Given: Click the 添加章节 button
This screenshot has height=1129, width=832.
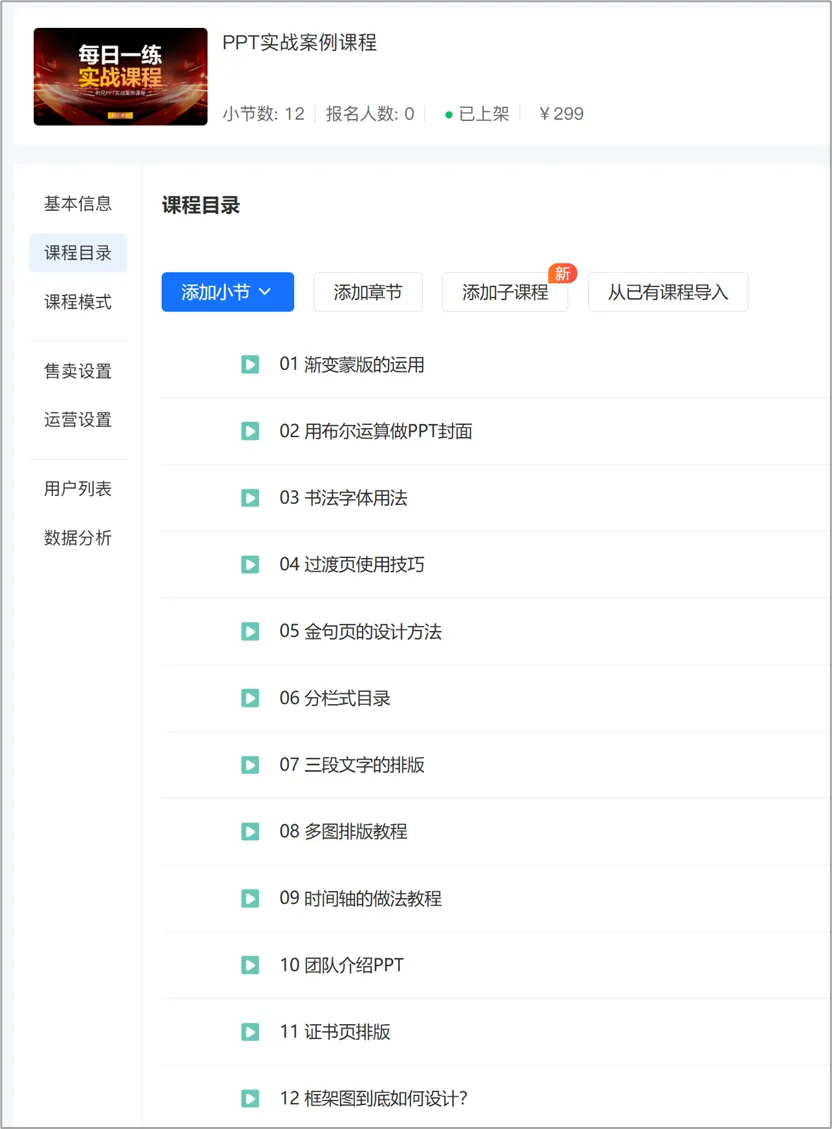Looking at the screenshot, I should [368, 292].
